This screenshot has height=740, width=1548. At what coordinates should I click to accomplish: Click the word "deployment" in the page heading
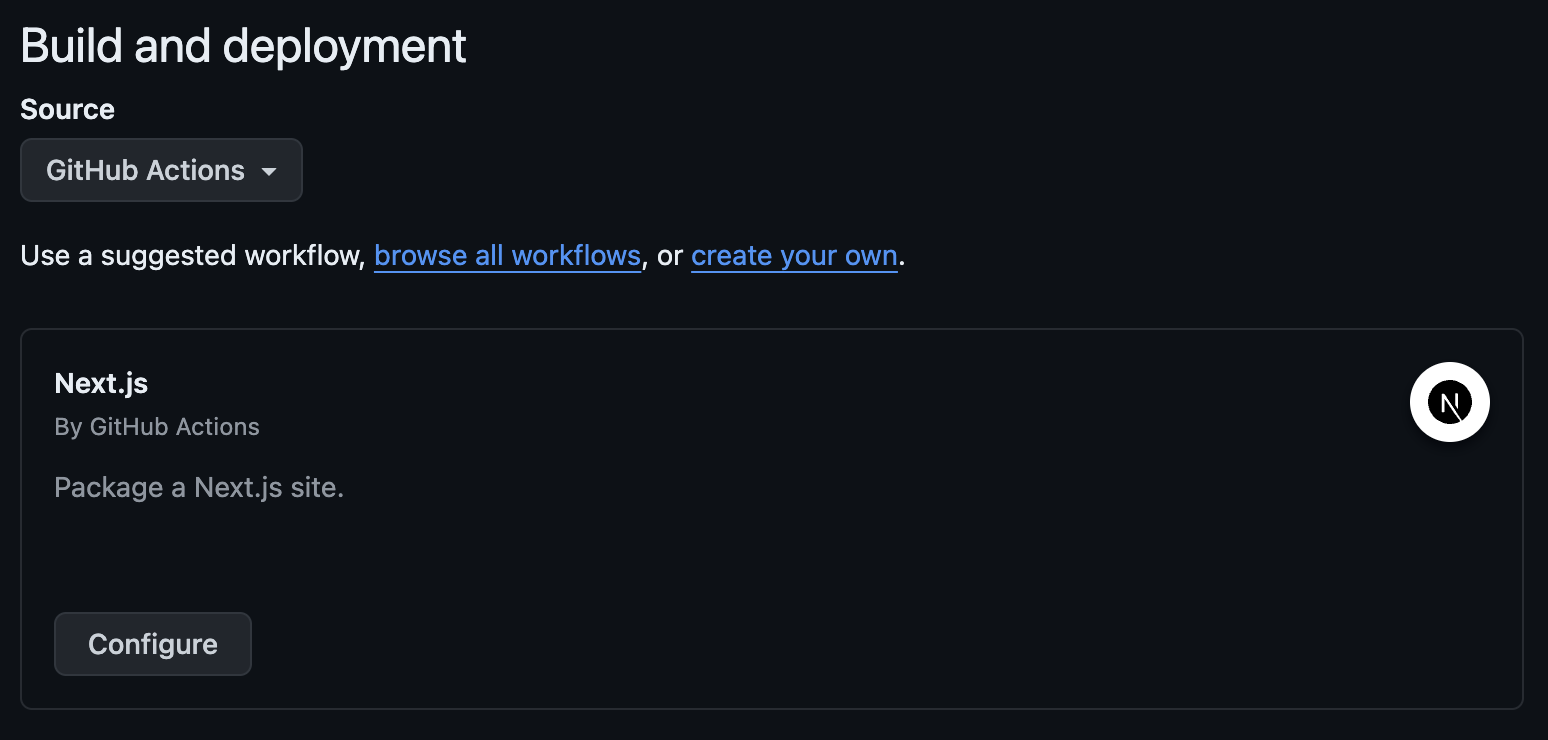click(x=344, y=46)
